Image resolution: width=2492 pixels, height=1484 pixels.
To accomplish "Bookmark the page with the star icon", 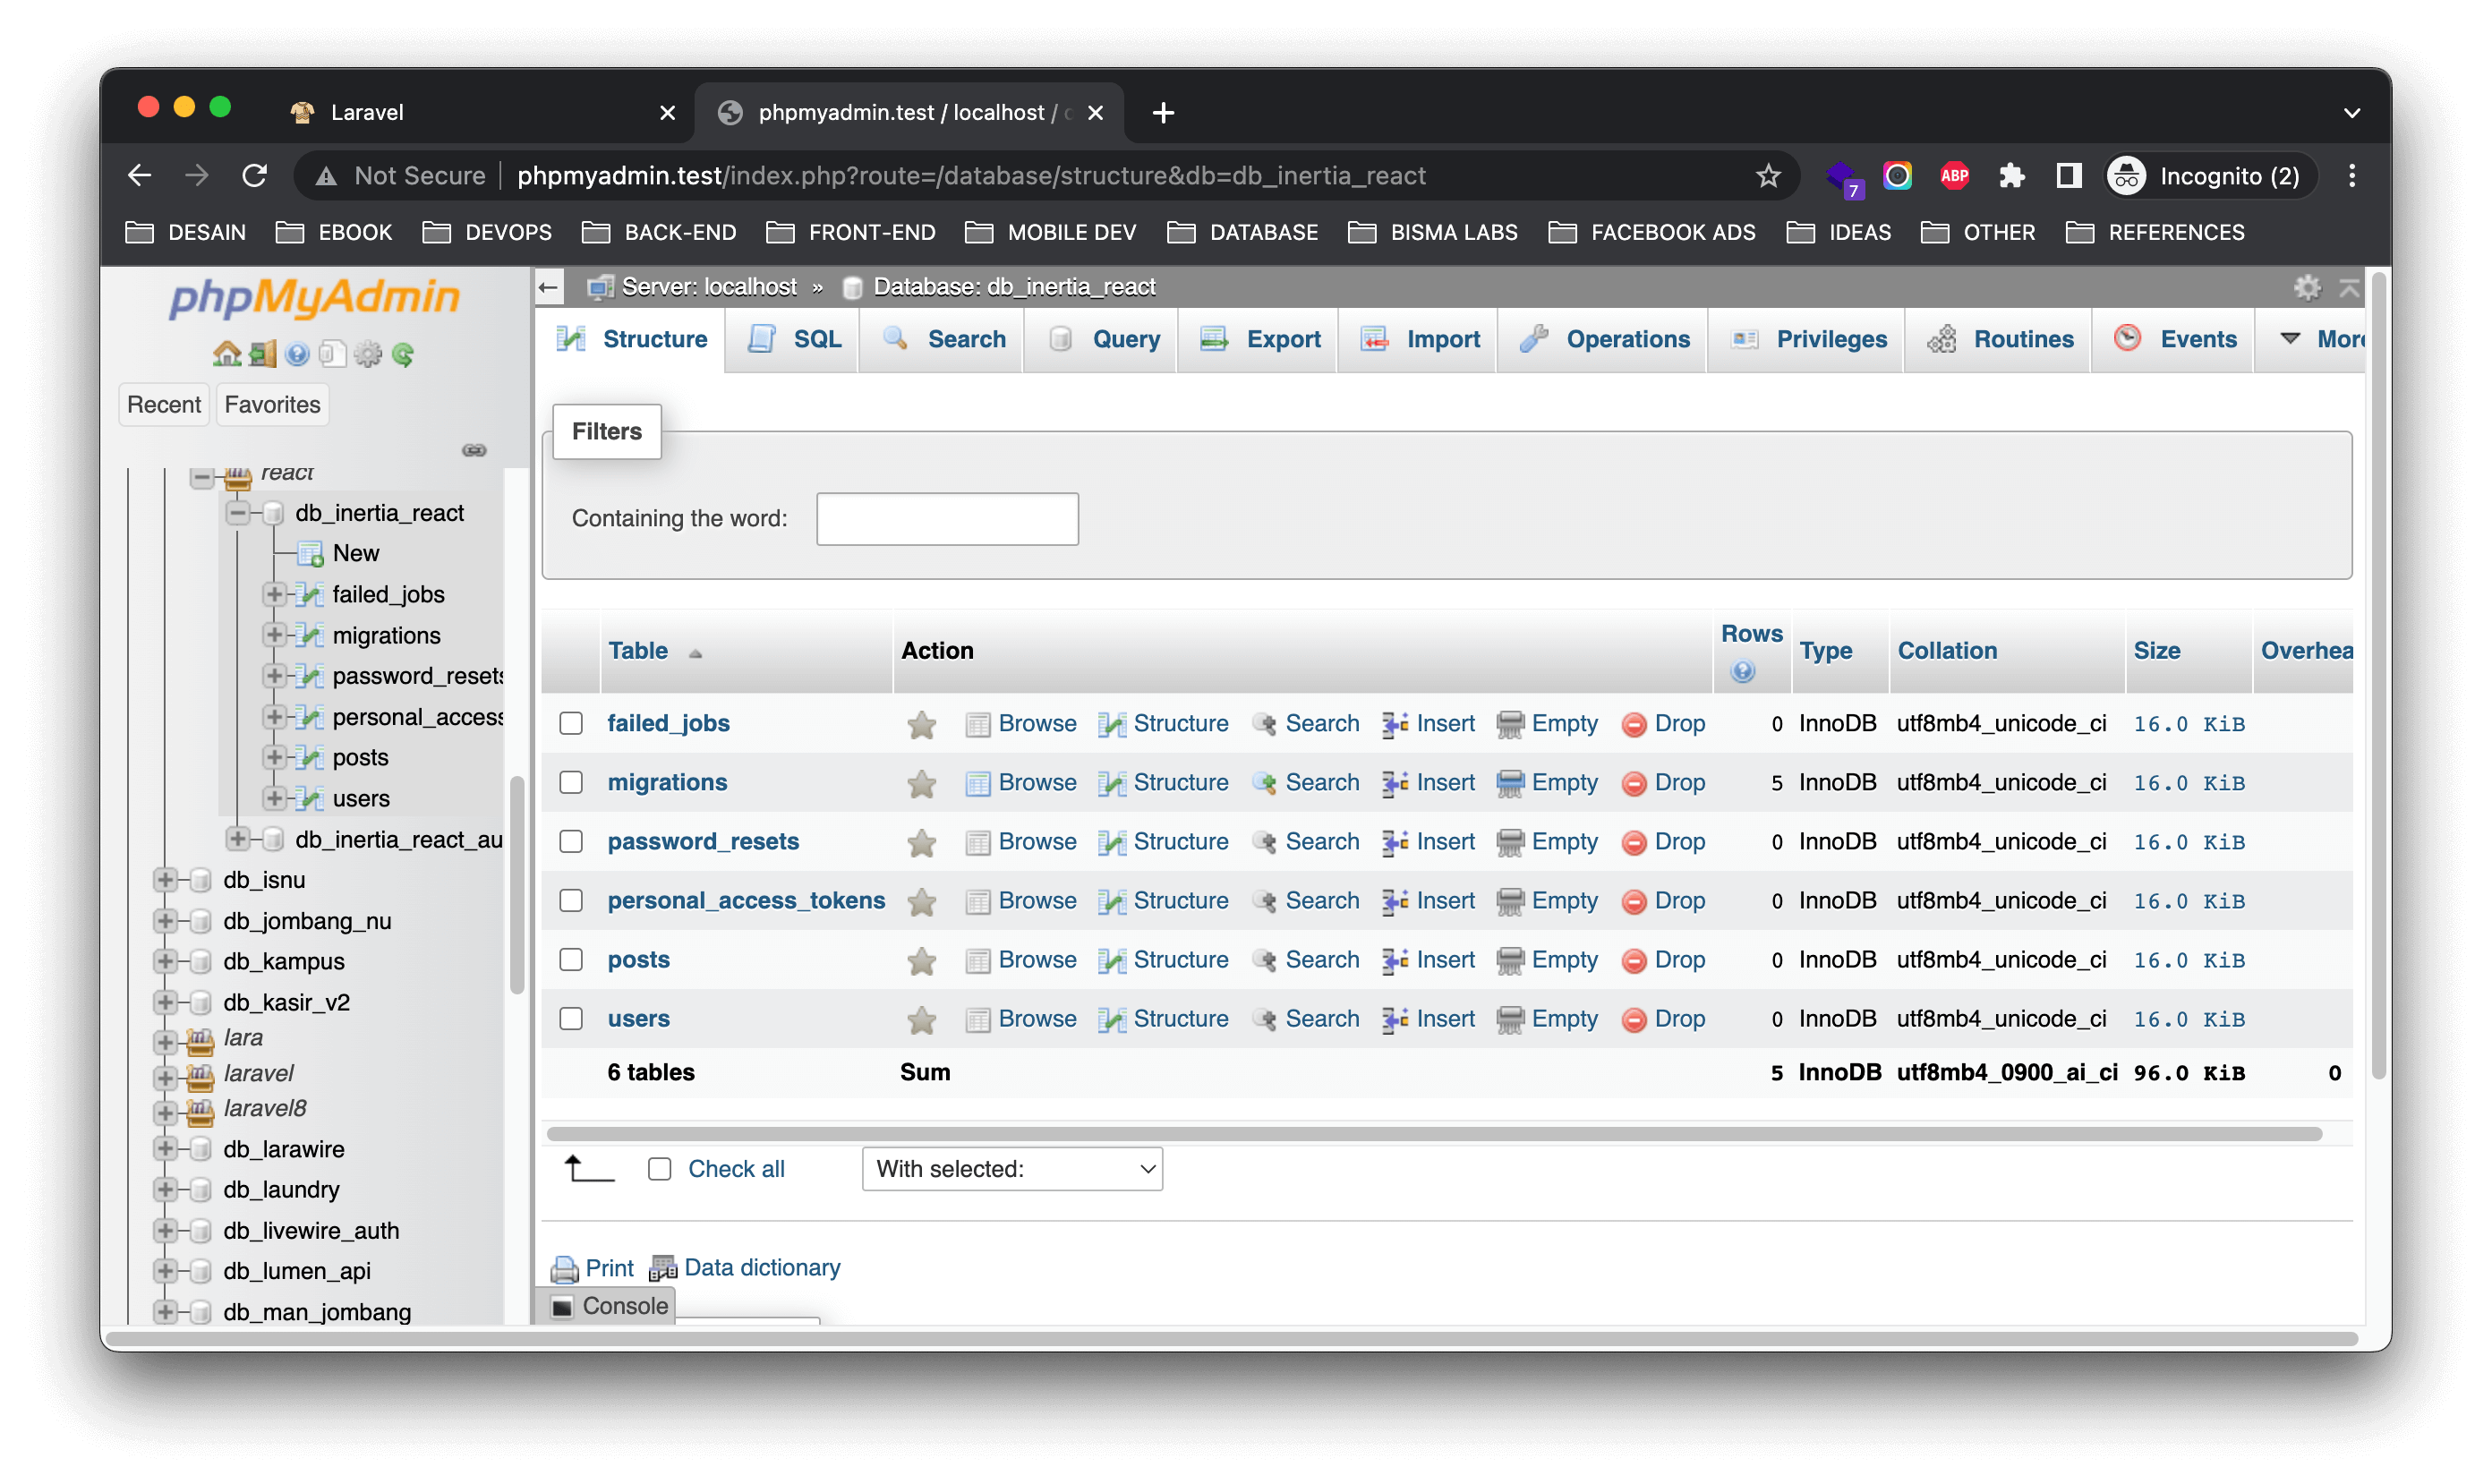I will coord(1767,176).
